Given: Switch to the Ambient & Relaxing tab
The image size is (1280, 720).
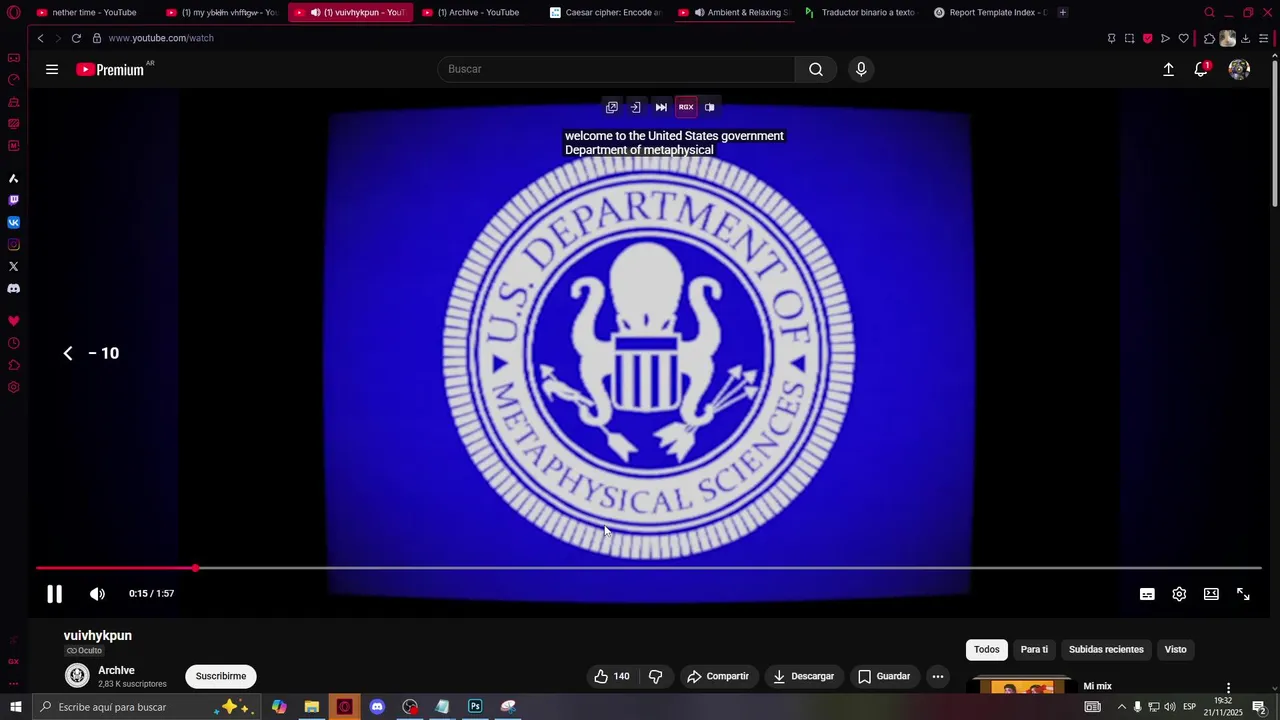Looking at the screenshot, I should (733, 13).
